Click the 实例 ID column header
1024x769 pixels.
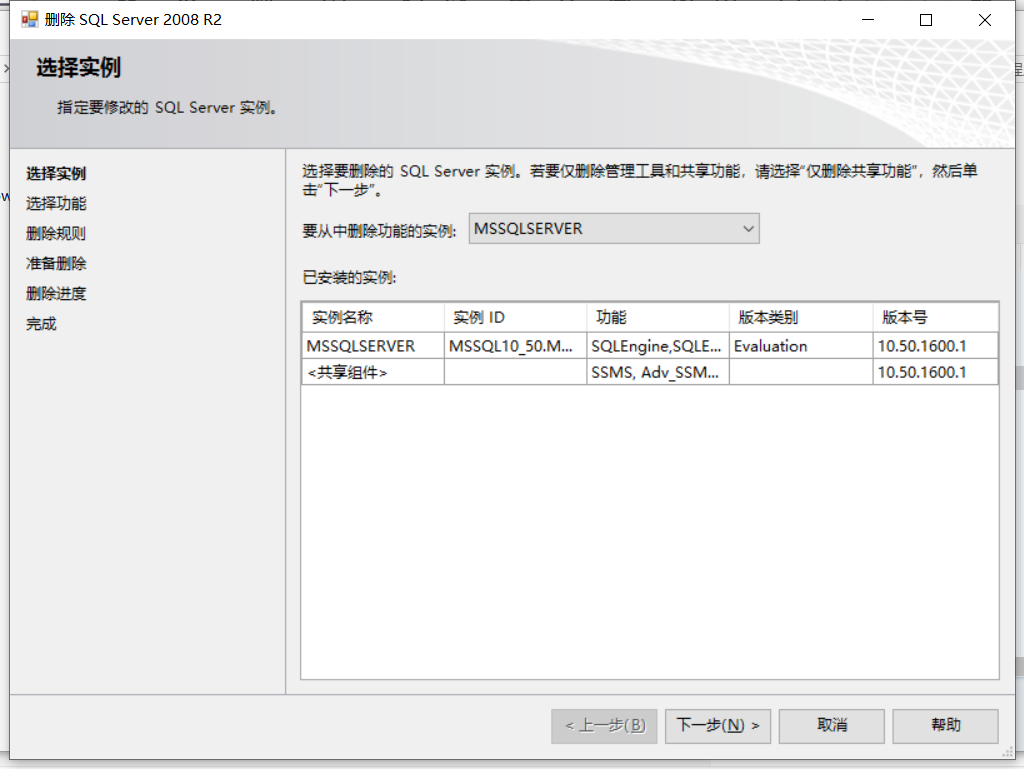[515, 317]
